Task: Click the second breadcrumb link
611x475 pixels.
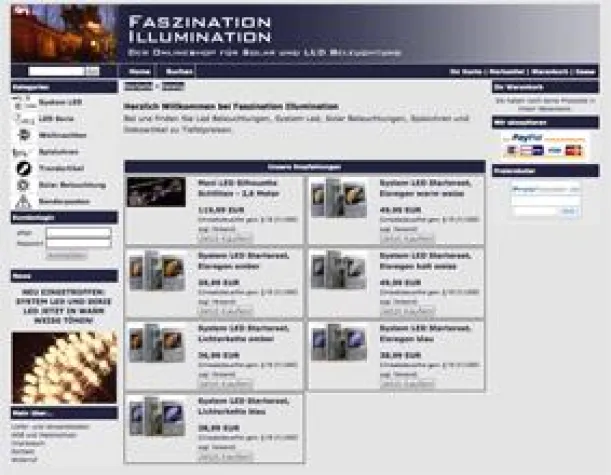Action: point(173,86)
